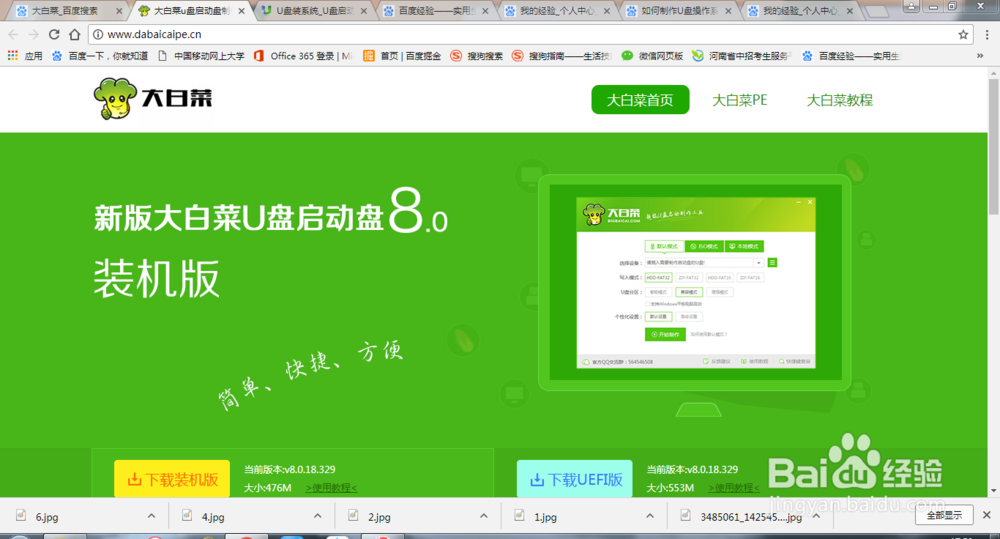This screenshot has width=1000, height=539.
Task: Open the 首页 | 百度掘金 bookmark
Action: tap(402, 56)
